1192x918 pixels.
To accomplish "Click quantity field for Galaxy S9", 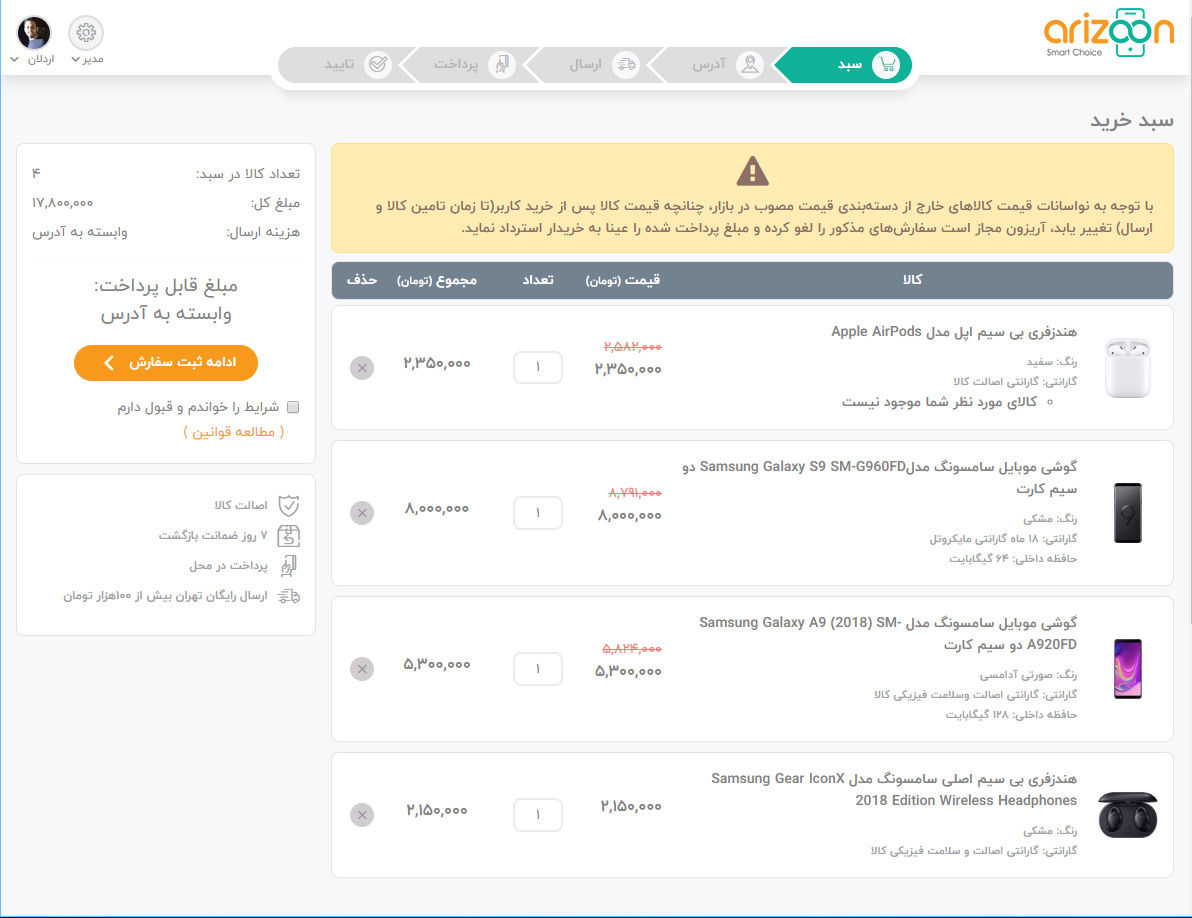I will click(x=537, y=513).
